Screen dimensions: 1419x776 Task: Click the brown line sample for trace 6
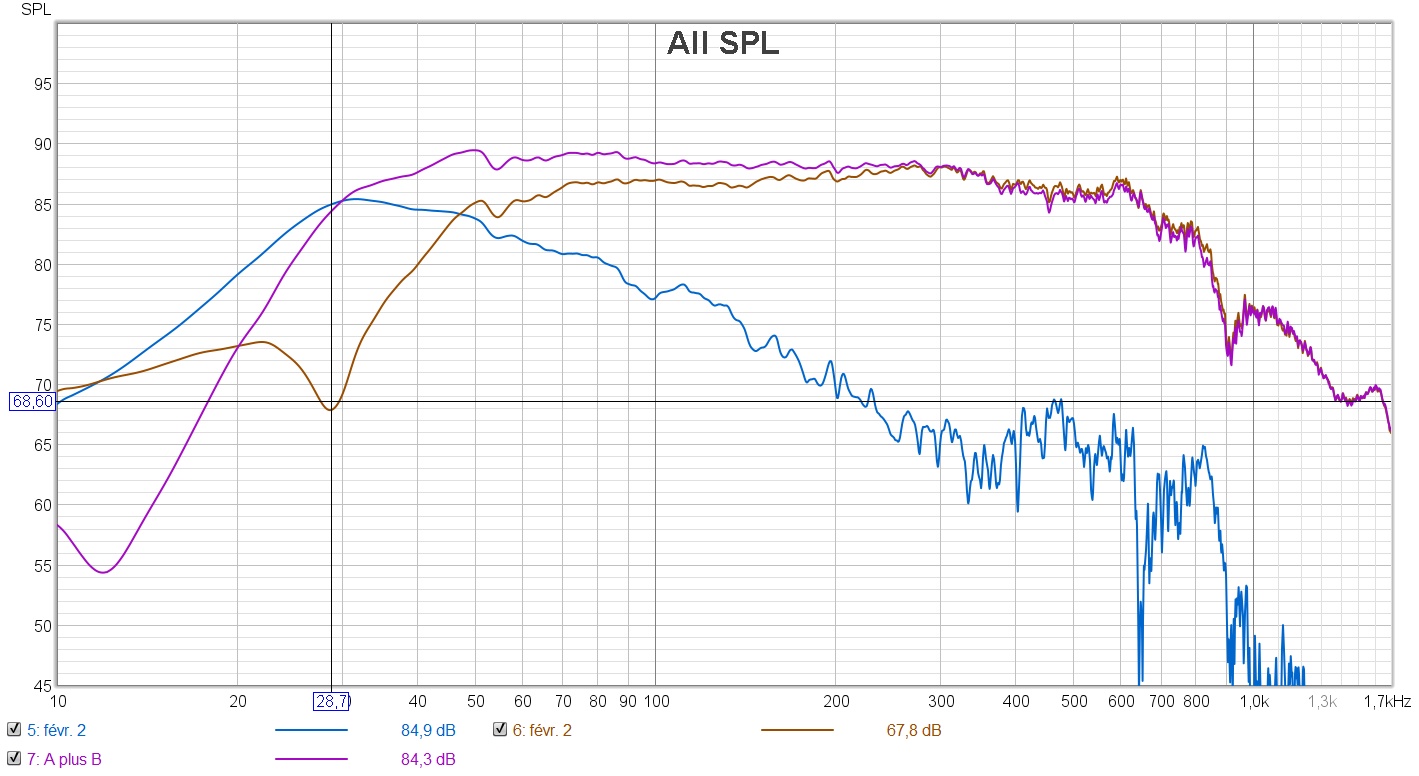pyautogui.click(x=797, y=731)
